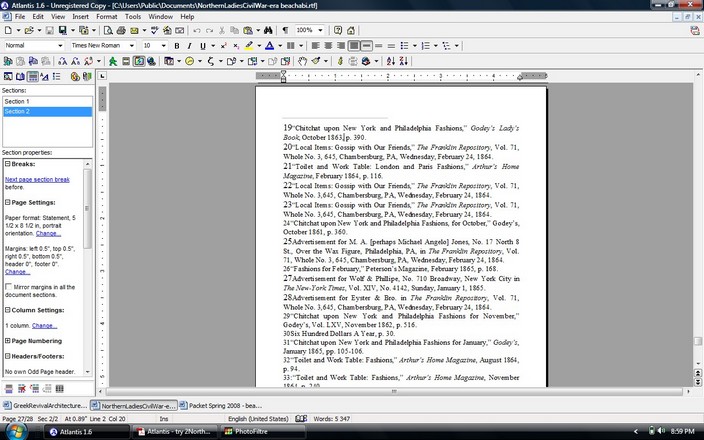The height and width of the screenshot is (440, 704).
Task: Click Change link for margins
Action: [x=18, y=272]
